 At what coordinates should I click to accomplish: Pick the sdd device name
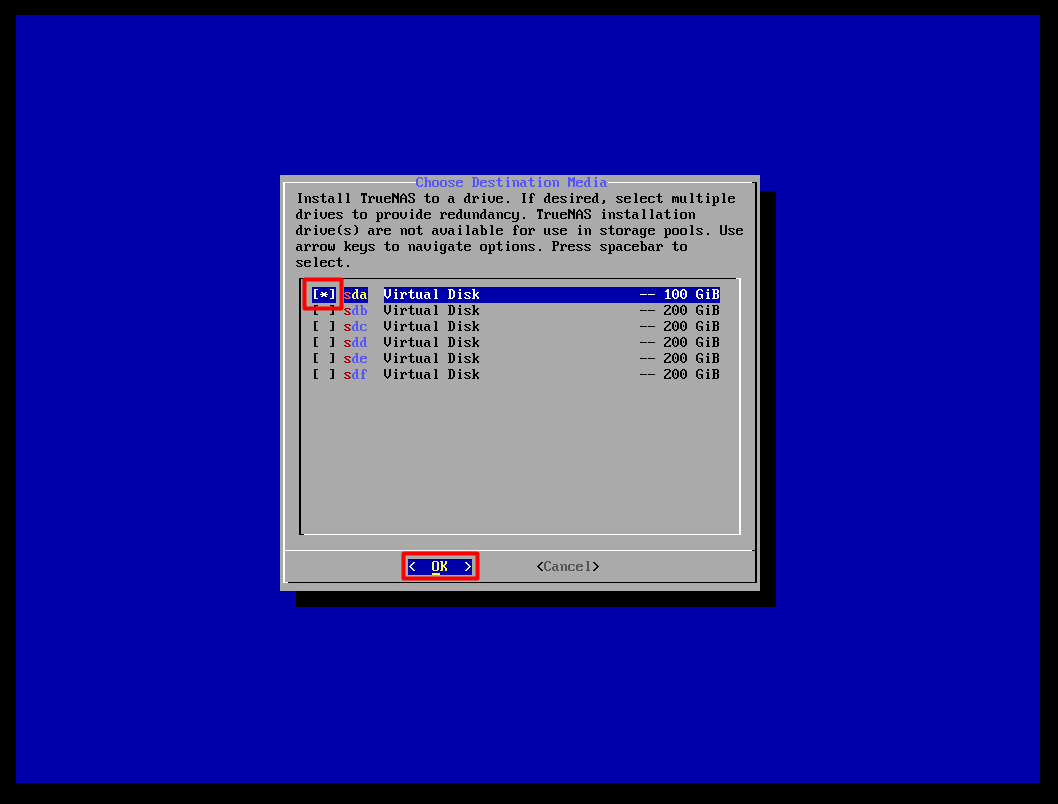click(x=355, y=342)
